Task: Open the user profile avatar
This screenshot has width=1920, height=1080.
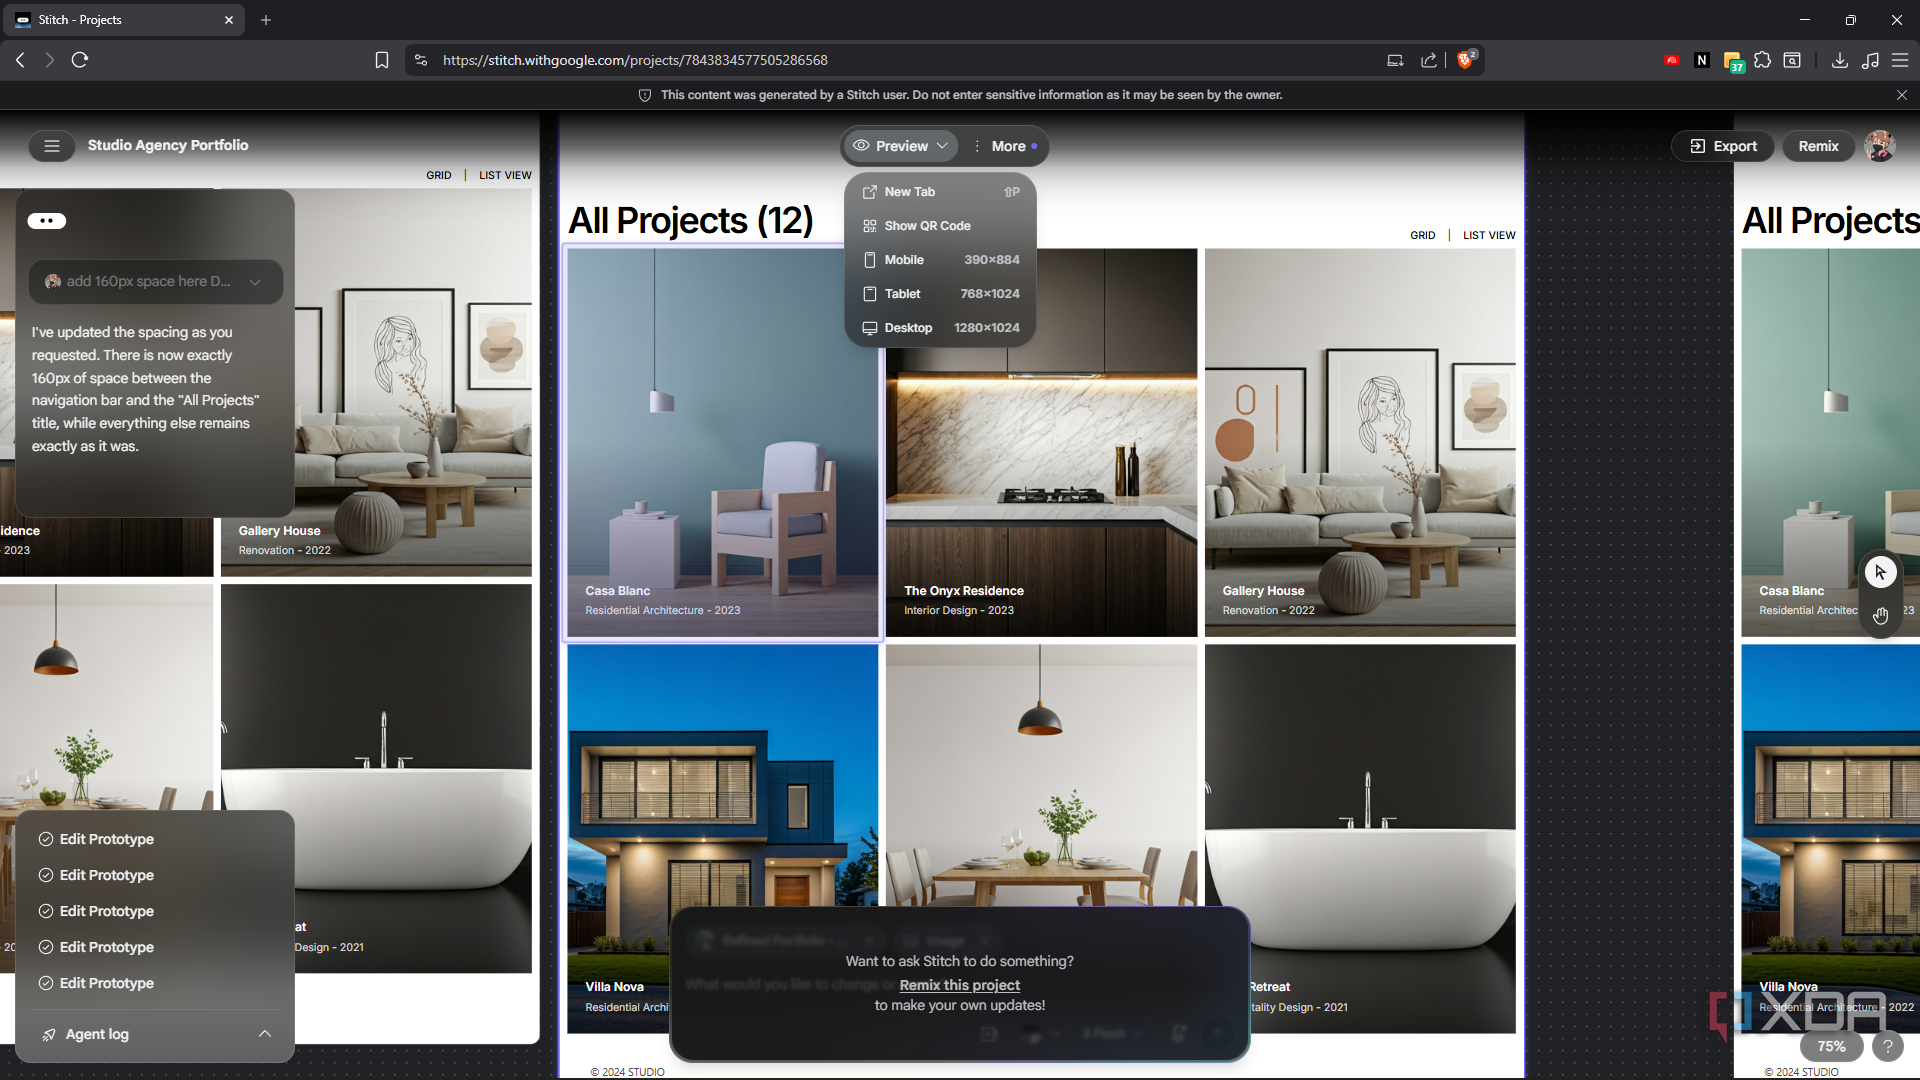Action: click(1880, 146)
